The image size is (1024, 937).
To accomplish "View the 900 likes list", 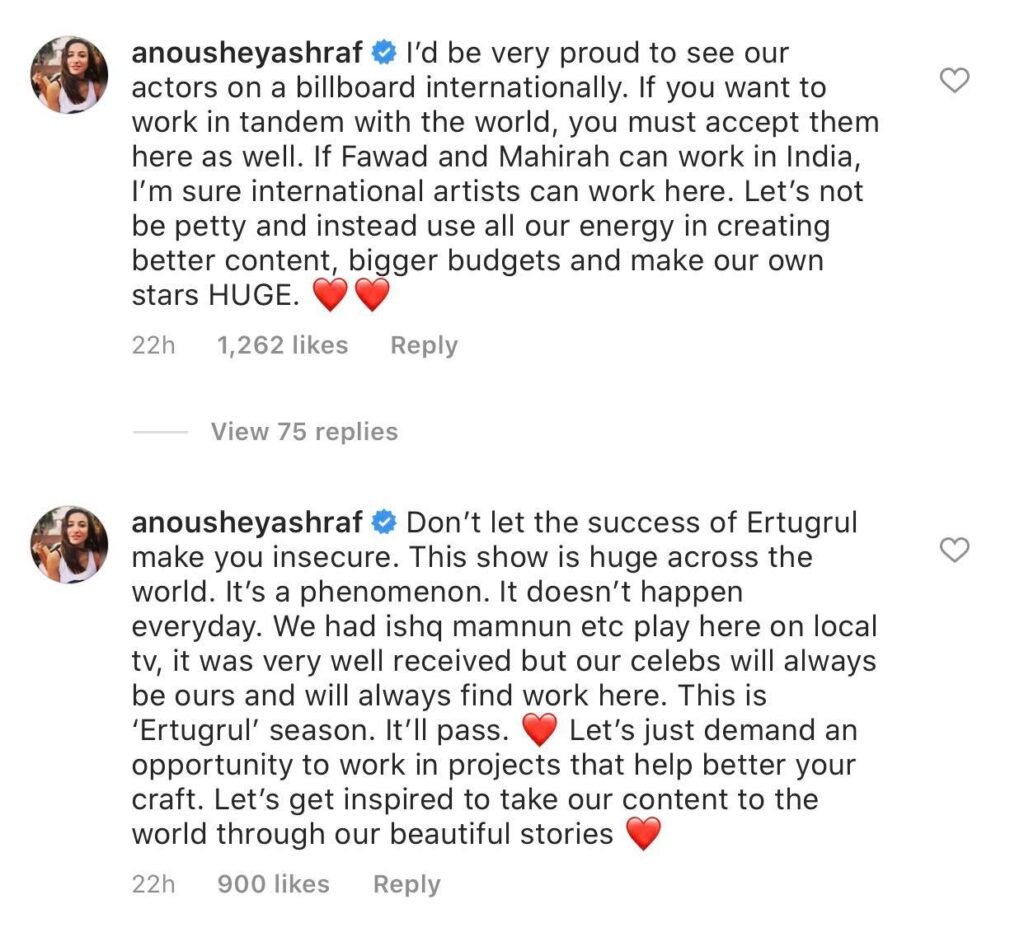I will (274, 884).
